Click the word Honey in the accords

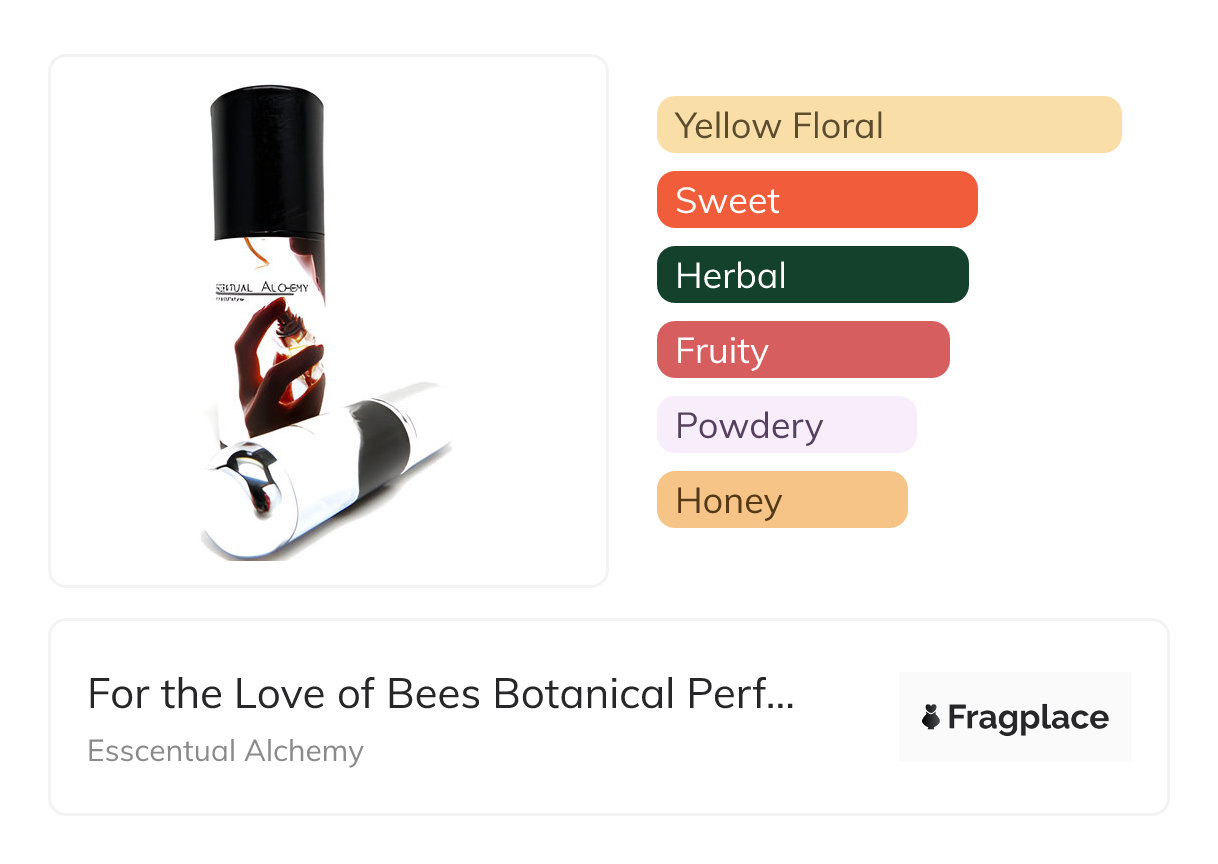(x=728, y=501)
